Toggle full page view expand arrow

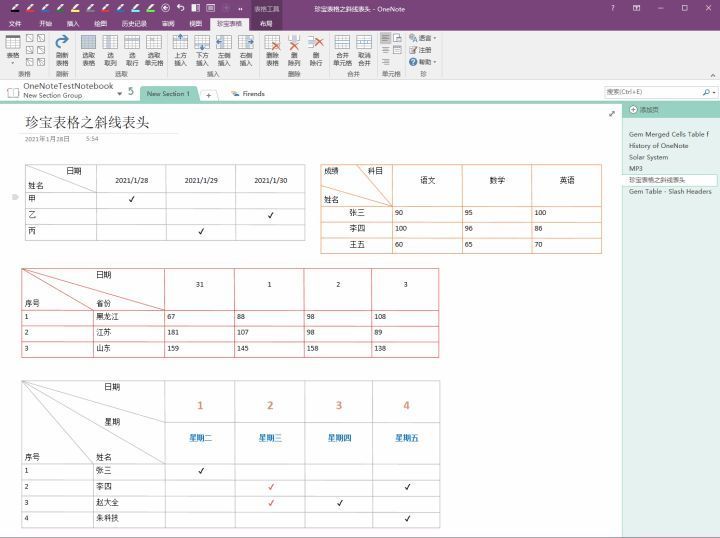click(x=612, y=113)
